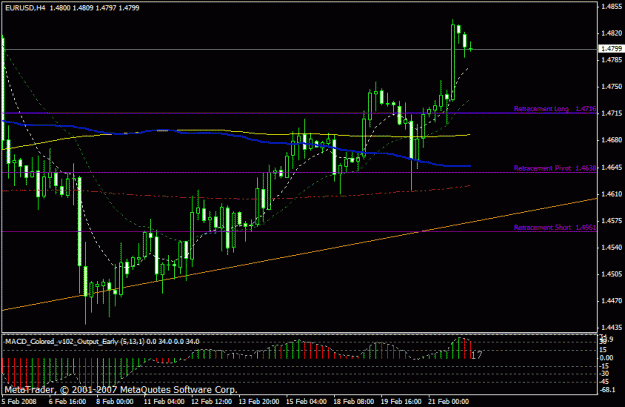Click the MACD value 17 readout

tap(477, 355)
